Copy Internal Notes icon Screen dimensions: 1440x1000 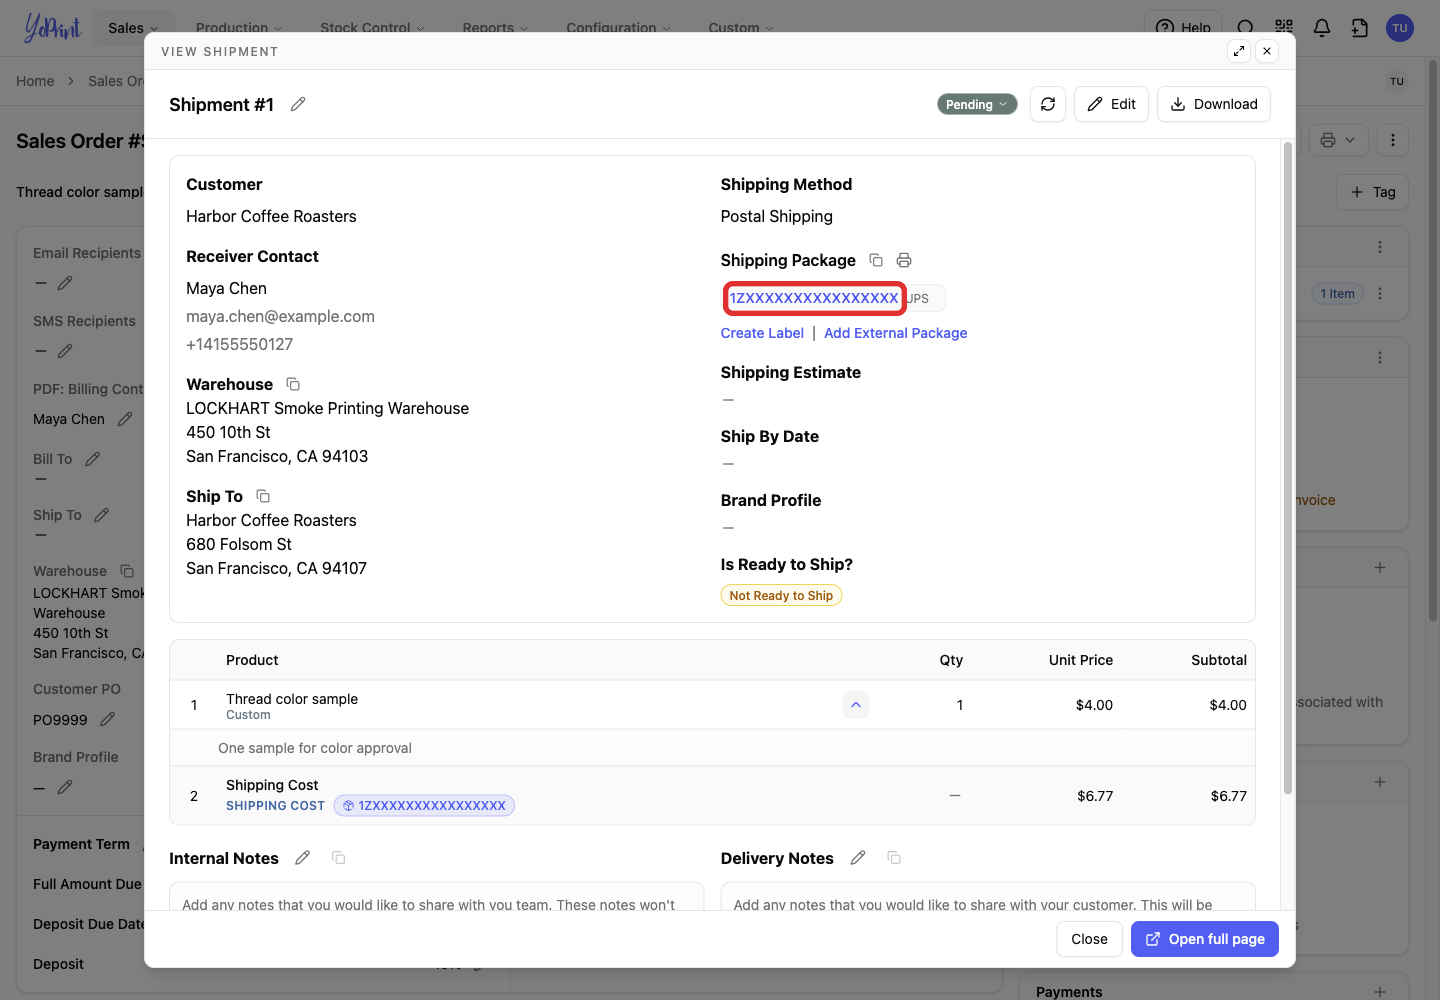pyautogui.click(x=339, y=858)
